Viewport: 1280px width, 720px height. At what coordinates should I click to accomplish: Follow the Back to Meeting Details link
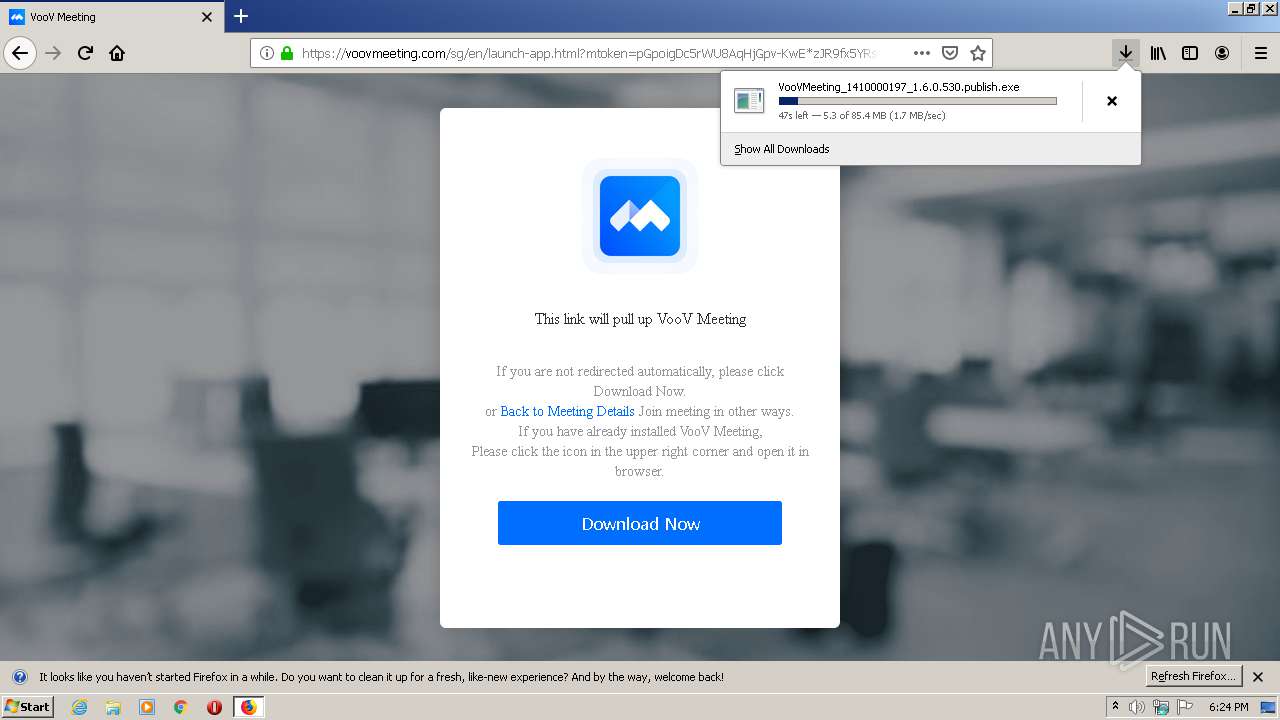567,411
